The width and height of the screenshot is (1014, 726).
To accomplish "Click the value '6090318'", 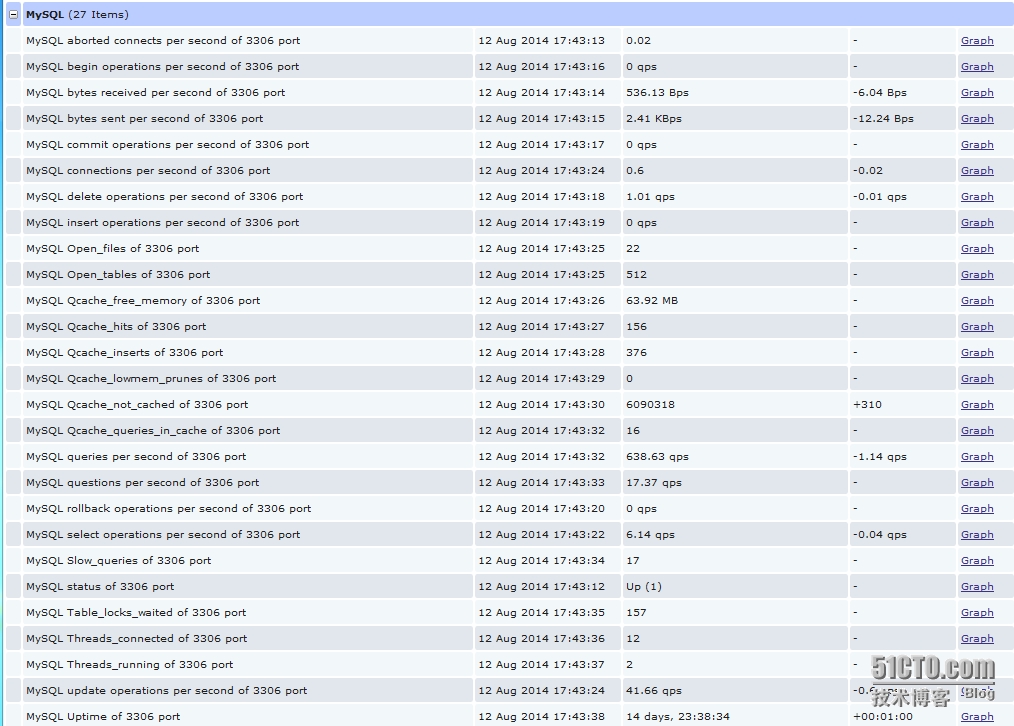I will [650, 405].
